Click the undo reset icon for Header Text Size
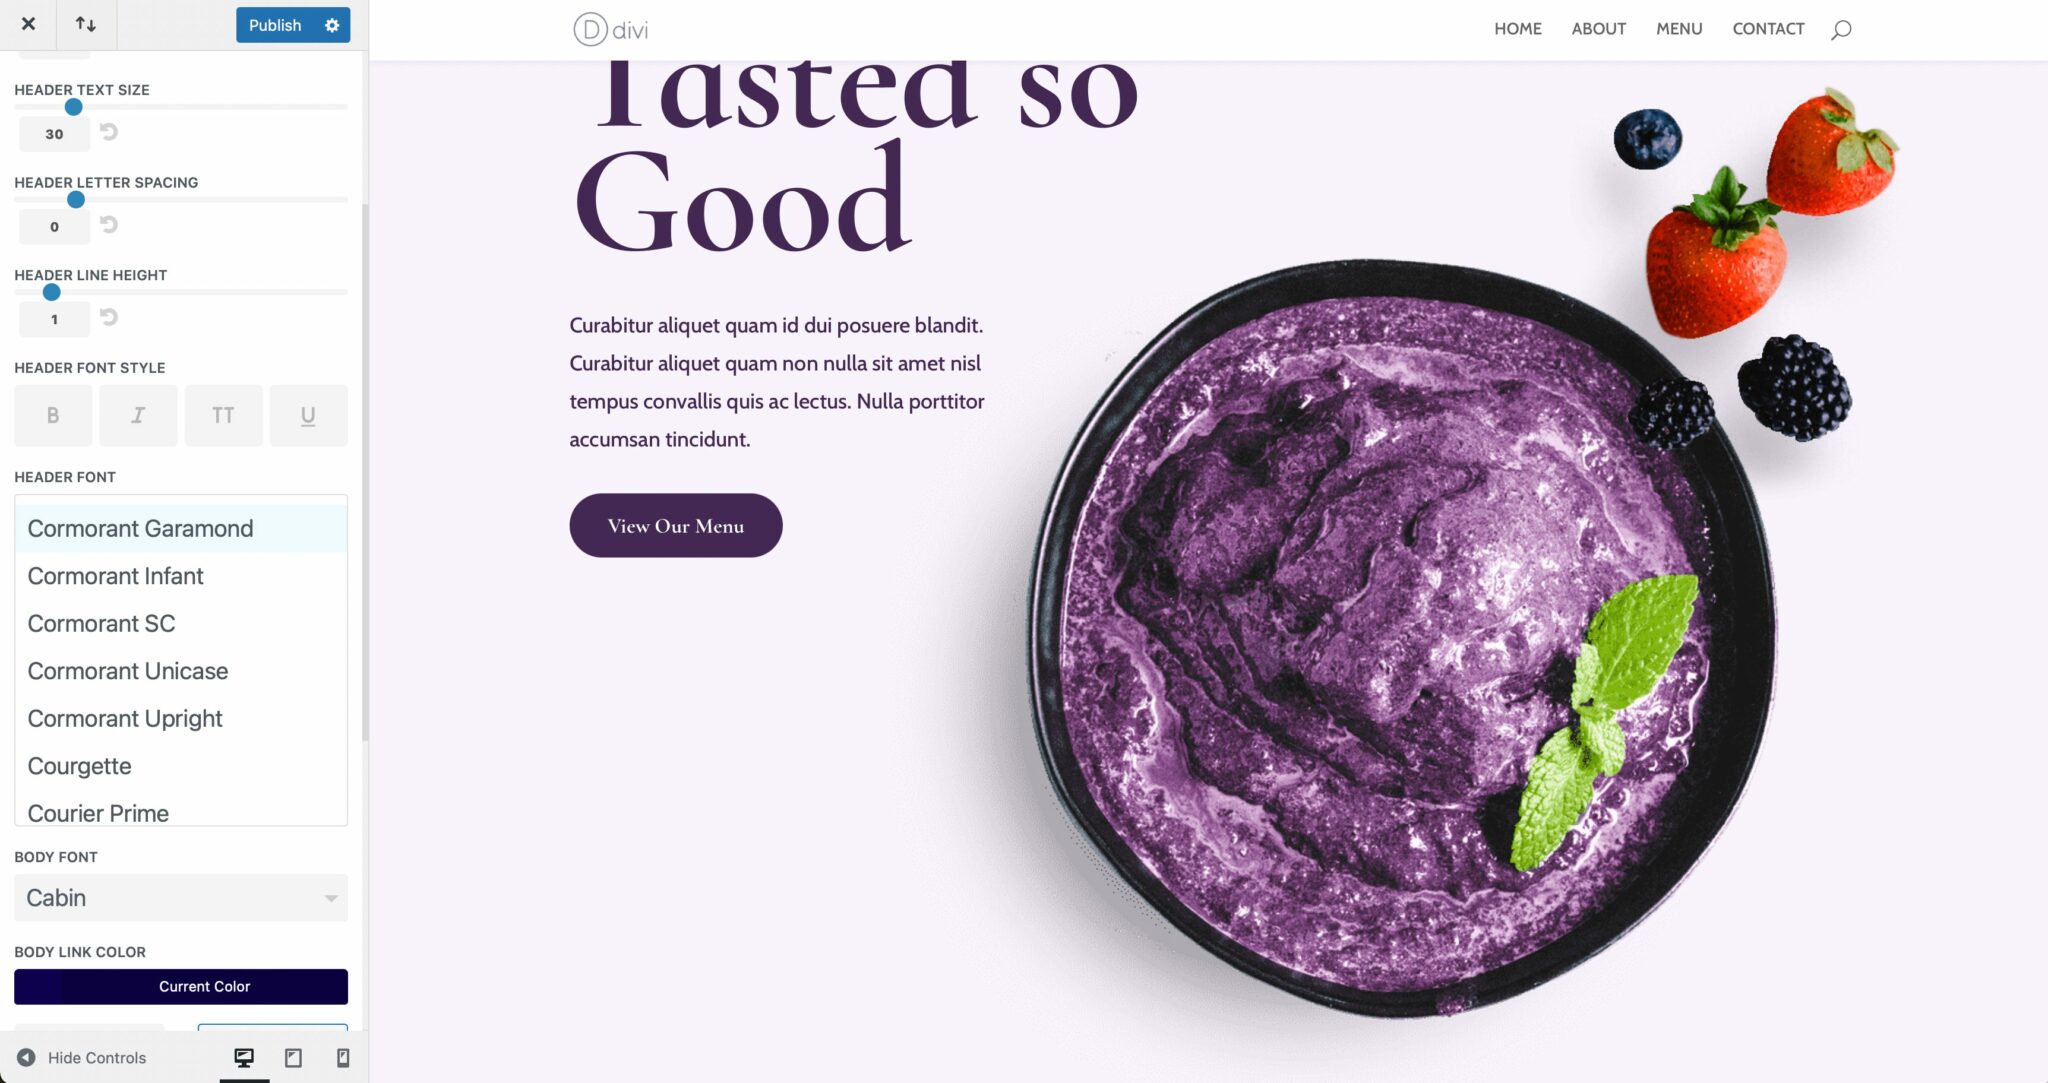Viewport: 2048px width, 1083px height. (x=108, y=133)
